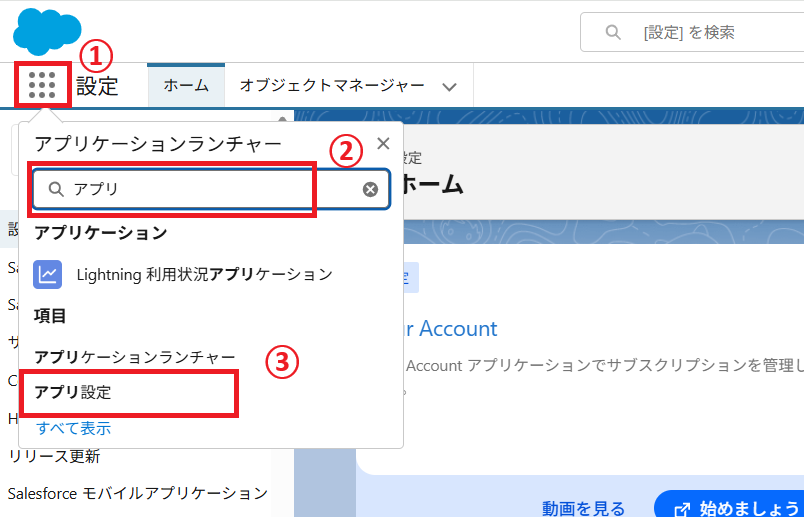Choose the アプリケーションランチャー item

coord(135,357)
